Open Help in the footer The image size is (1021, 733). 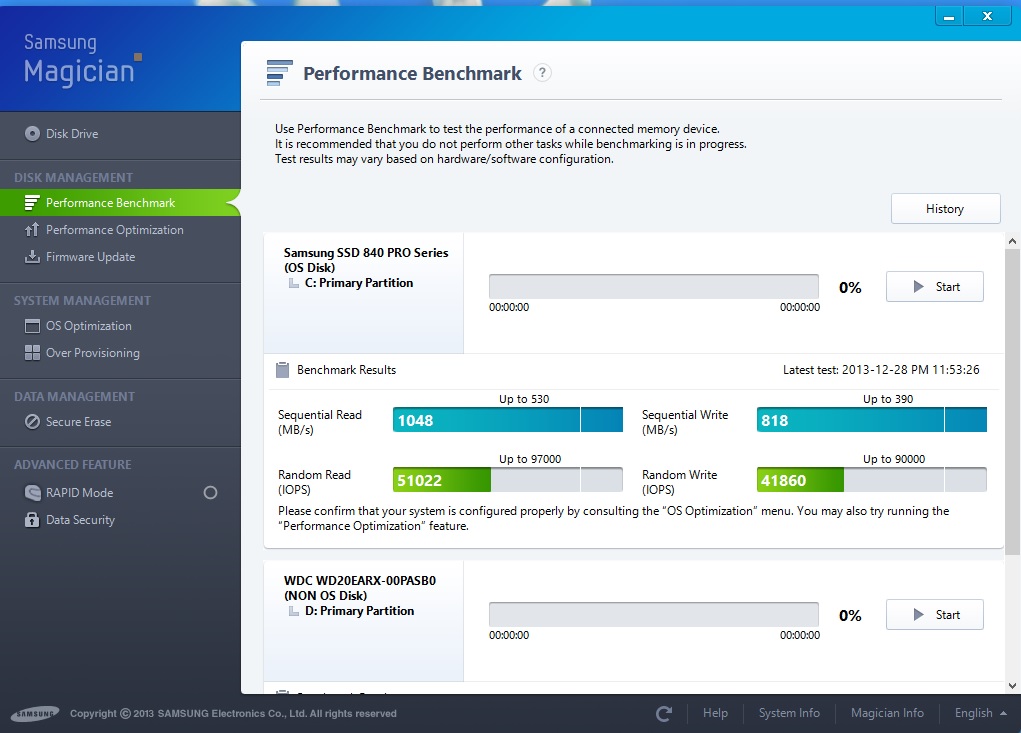(715, 713)
